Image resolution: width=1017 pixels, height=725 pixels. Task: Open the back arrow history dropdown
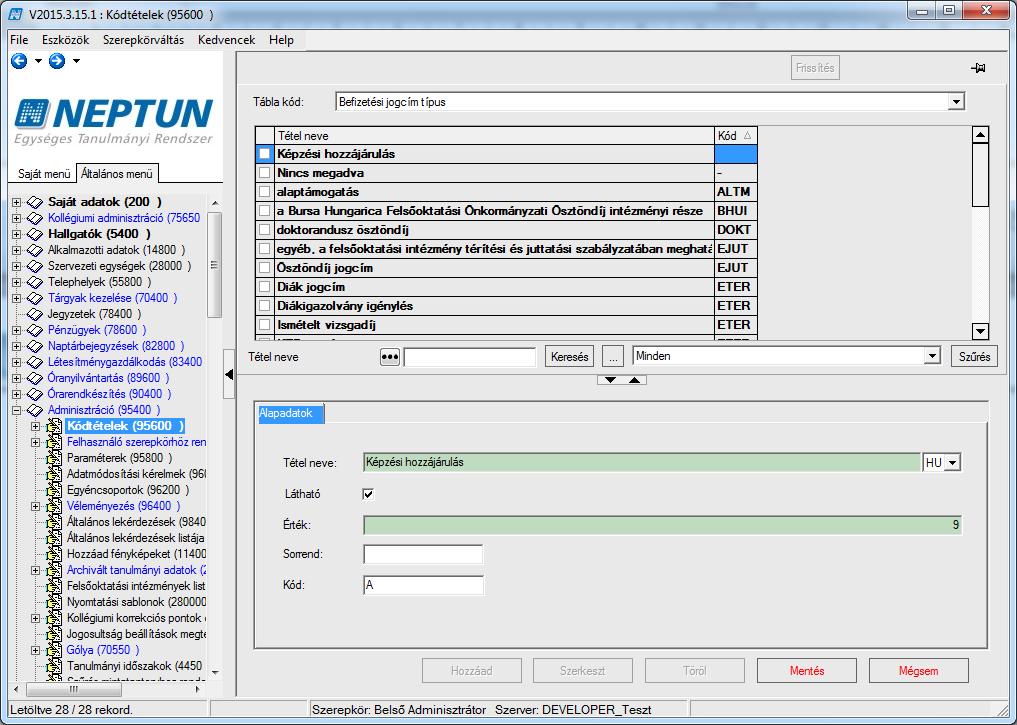(38, 61)
